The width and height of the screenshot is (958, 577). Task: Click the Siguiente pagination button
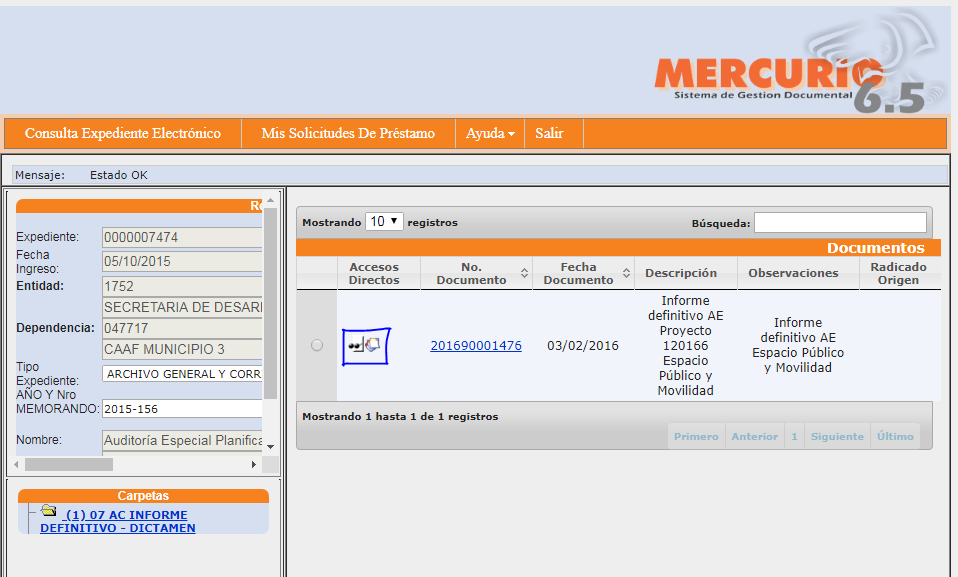click(x=836, y=435)
